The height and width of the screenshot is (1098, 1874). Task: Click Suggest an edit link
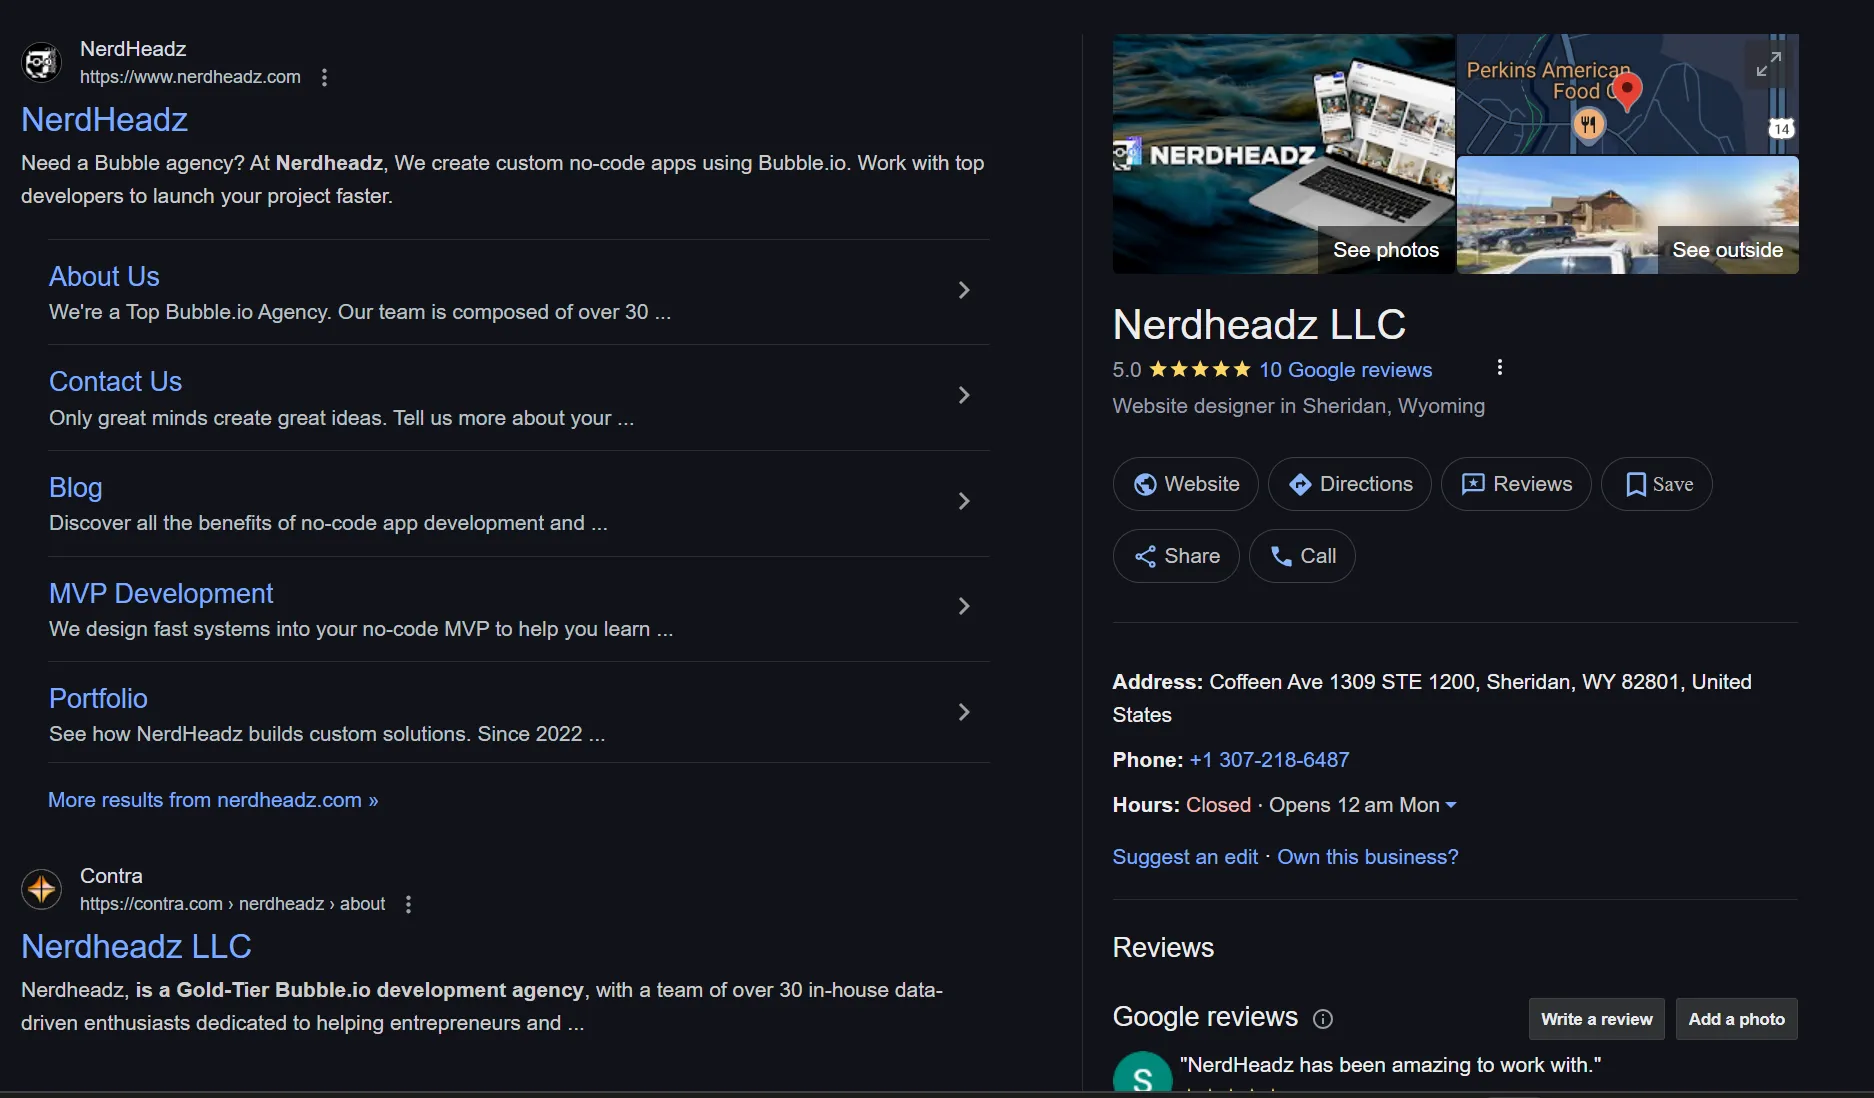coord(1185,857)
